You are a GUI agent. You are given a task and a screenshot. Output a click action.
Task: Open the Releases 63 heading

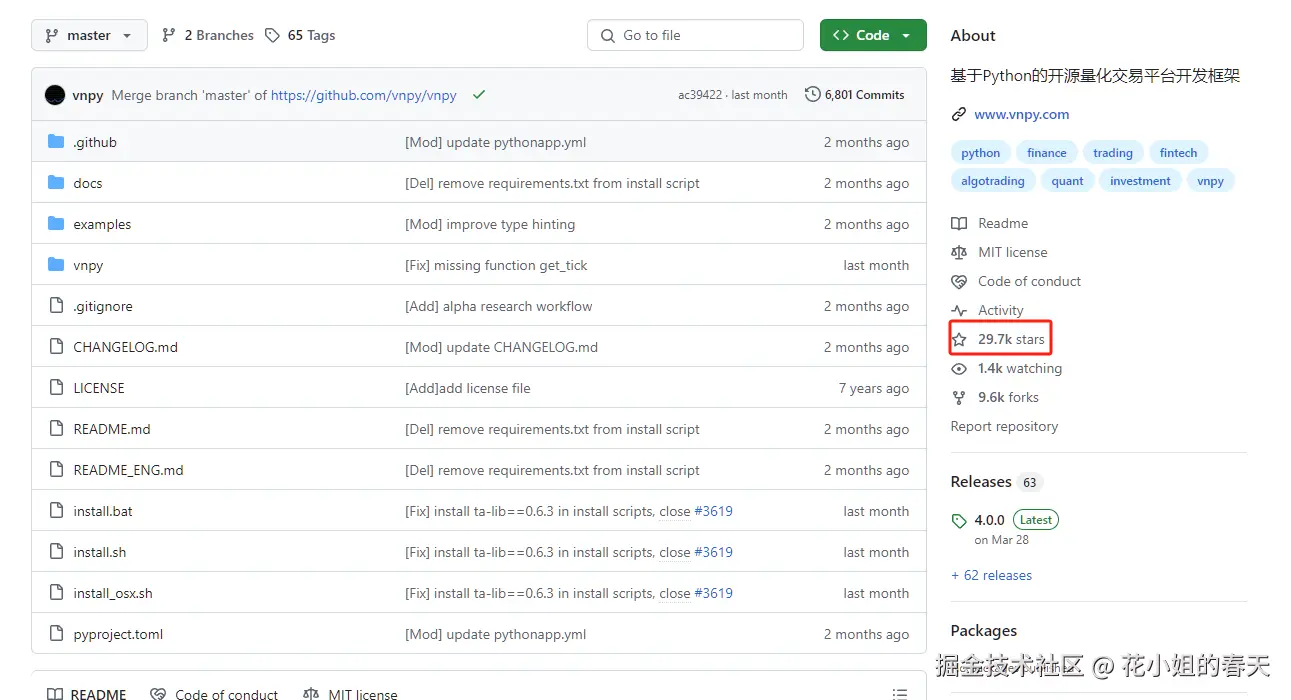(x=996, y=482)
